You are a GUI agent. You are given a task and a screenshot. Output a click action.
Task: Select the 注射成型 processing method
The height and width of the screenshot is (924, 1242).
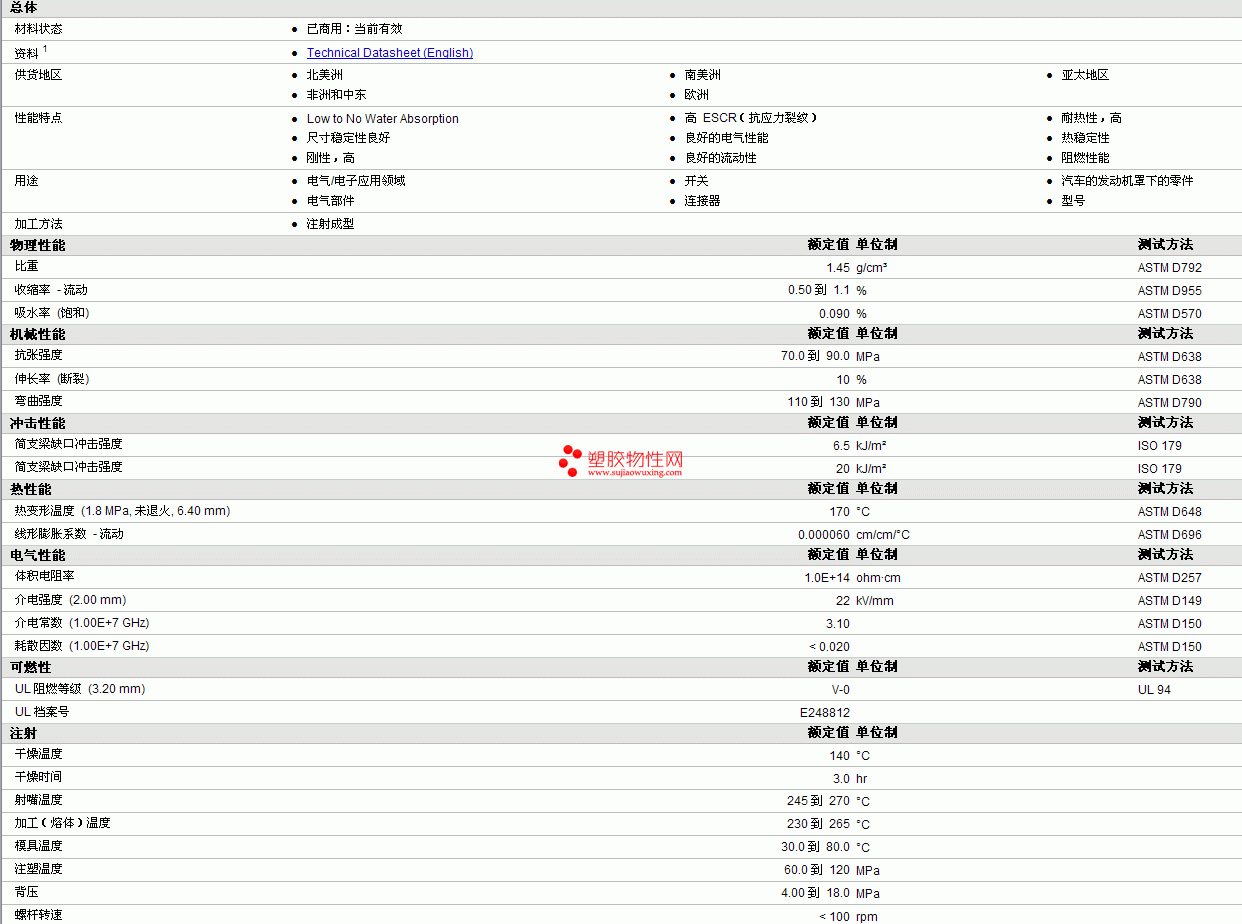331,224
